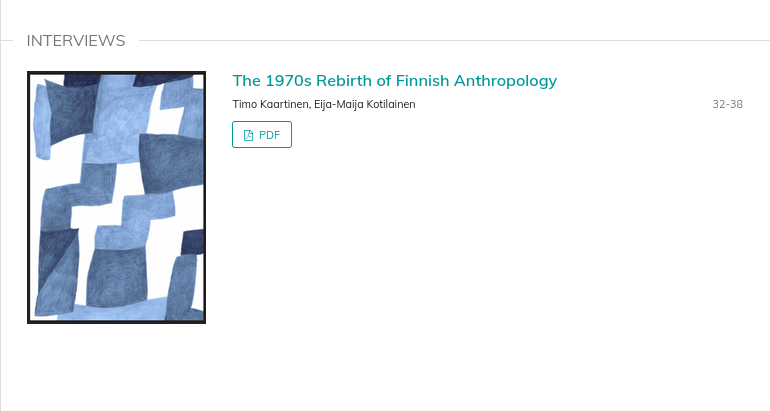Click the 'PDF' text label on the button
Screen dimensions: 770x411
tap(270, 135)
